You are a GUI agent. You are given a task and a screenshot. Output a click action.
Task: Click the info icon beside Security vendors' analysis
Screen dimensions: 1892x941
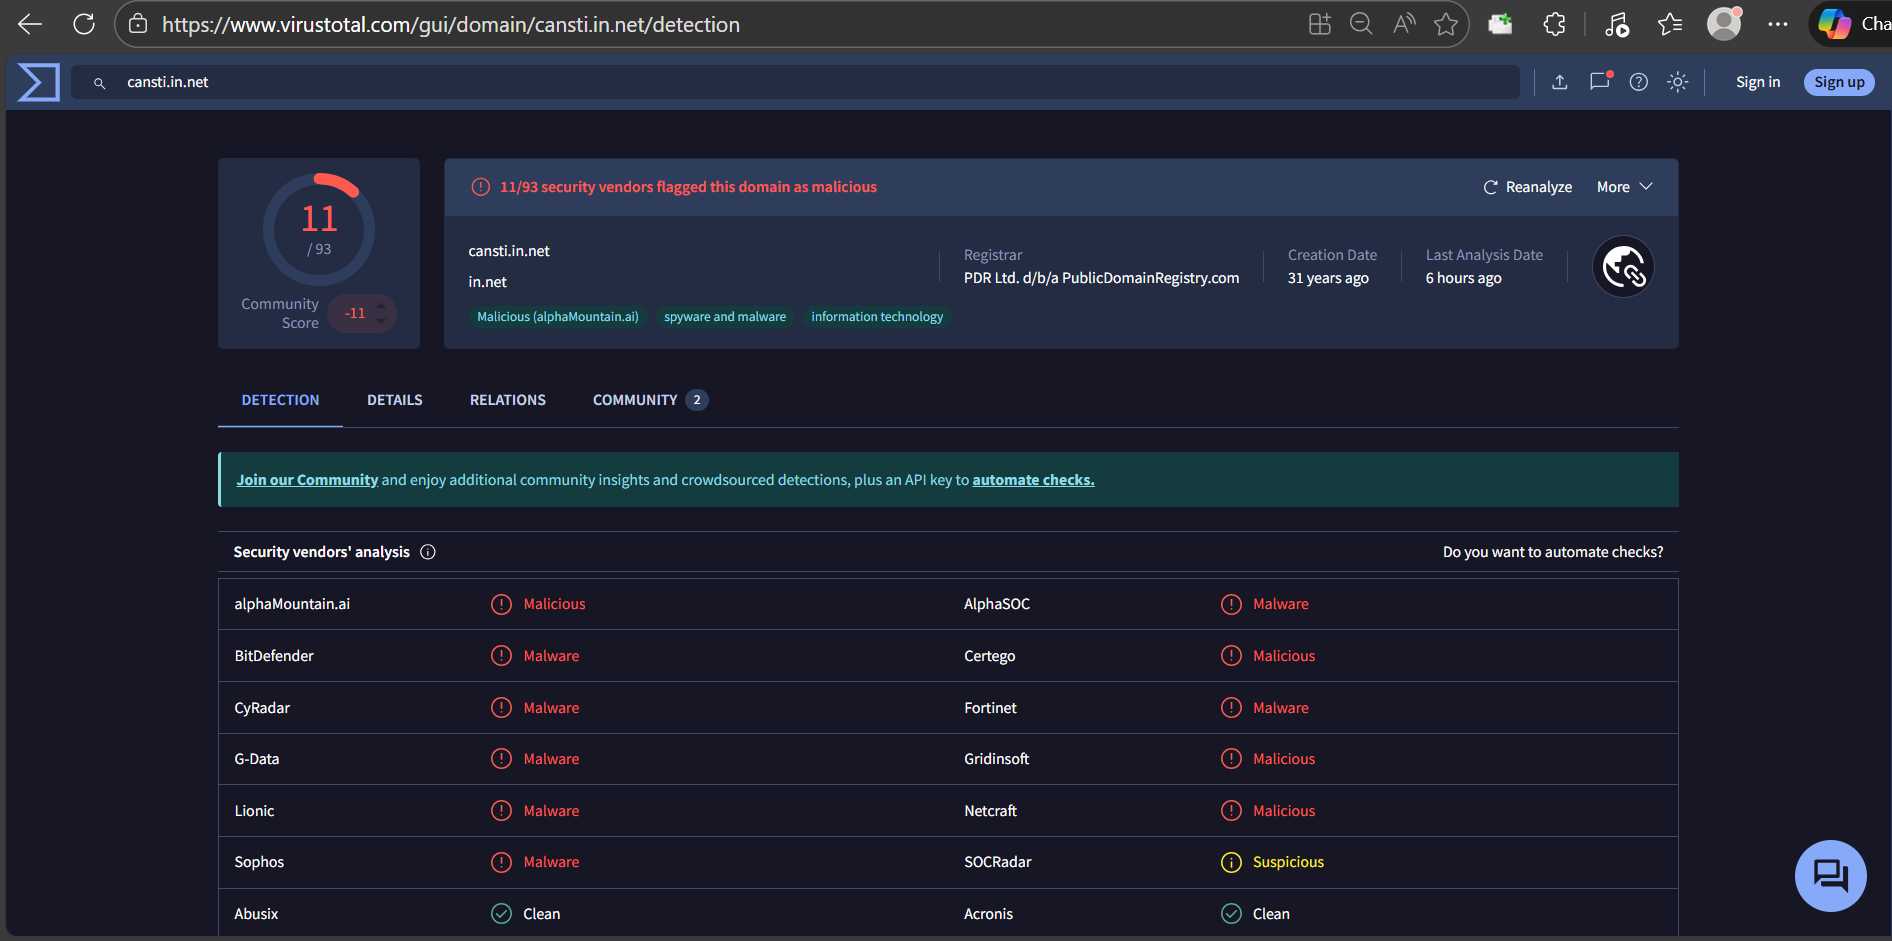point(428,552)
